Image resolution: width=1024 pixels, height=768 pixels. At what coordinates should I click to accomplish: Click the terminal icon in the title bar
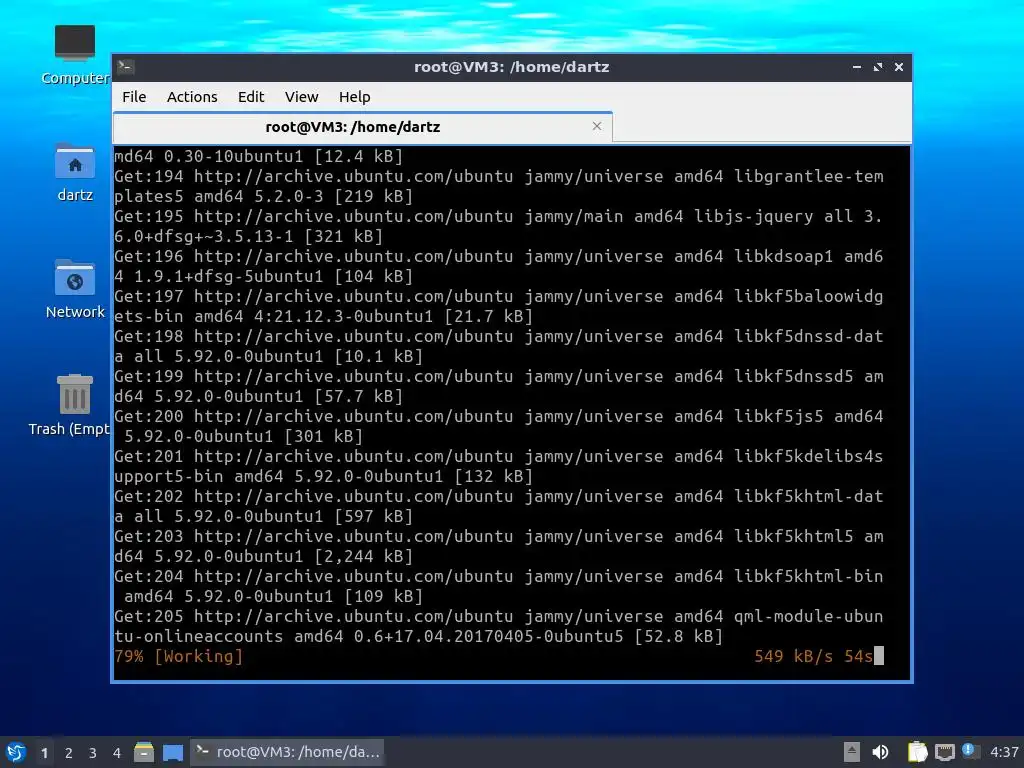(126, 66)
